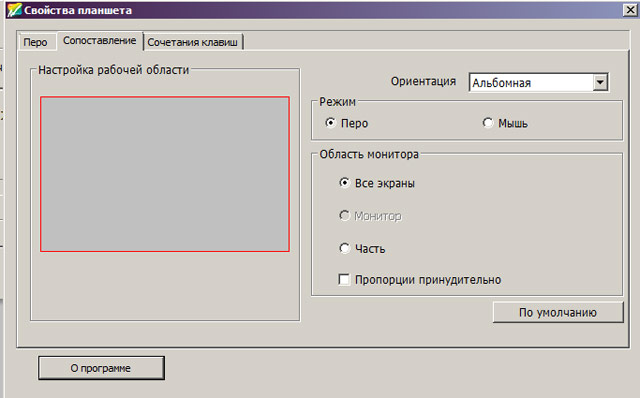Click the По умолчанию button

558,312
